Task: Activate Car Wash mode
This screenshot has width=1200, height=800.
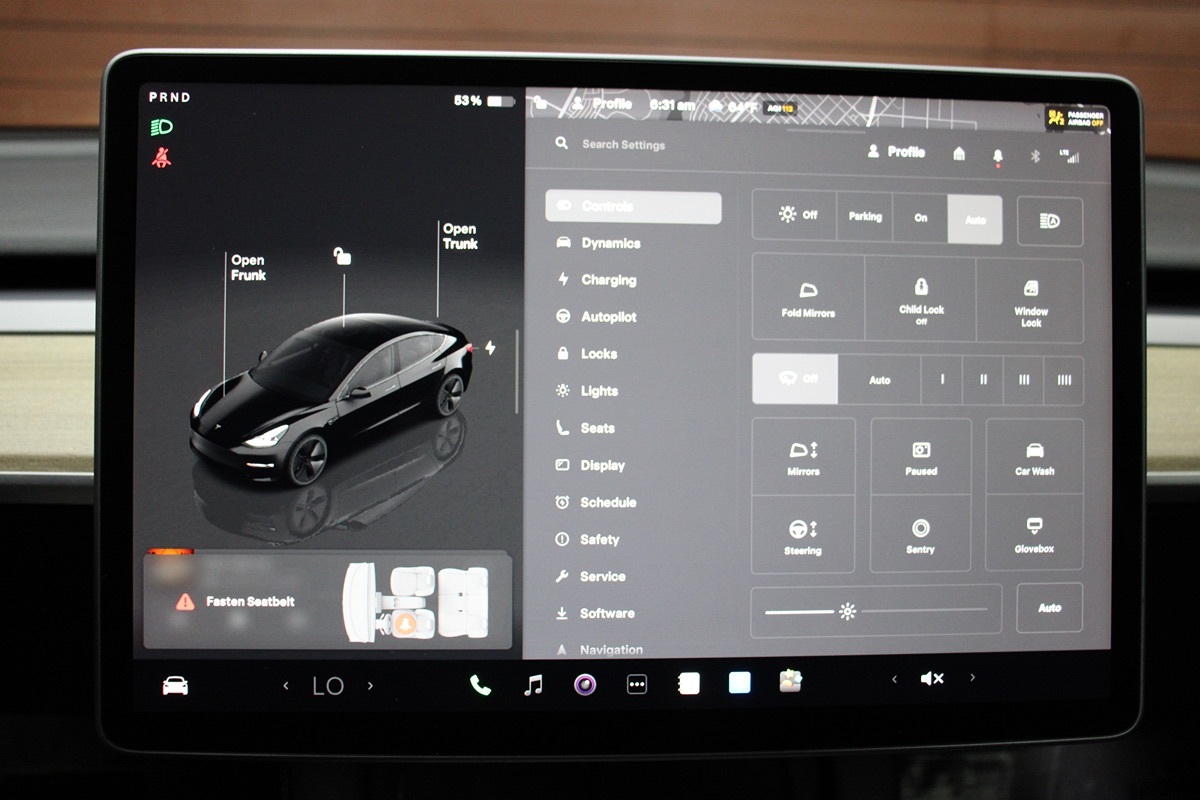Action: (x=1034, y=458)
